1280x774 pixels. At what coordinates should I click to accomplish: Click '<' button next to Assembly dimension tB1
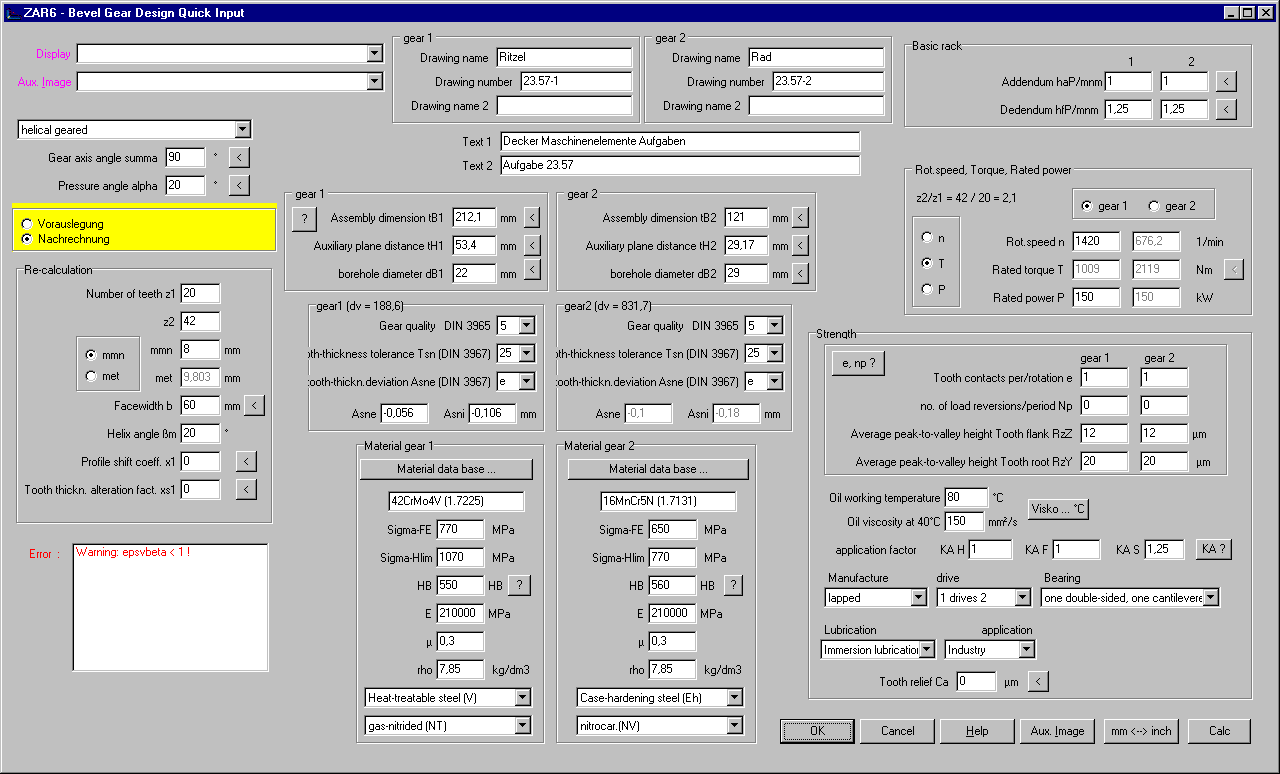[532, 217]
